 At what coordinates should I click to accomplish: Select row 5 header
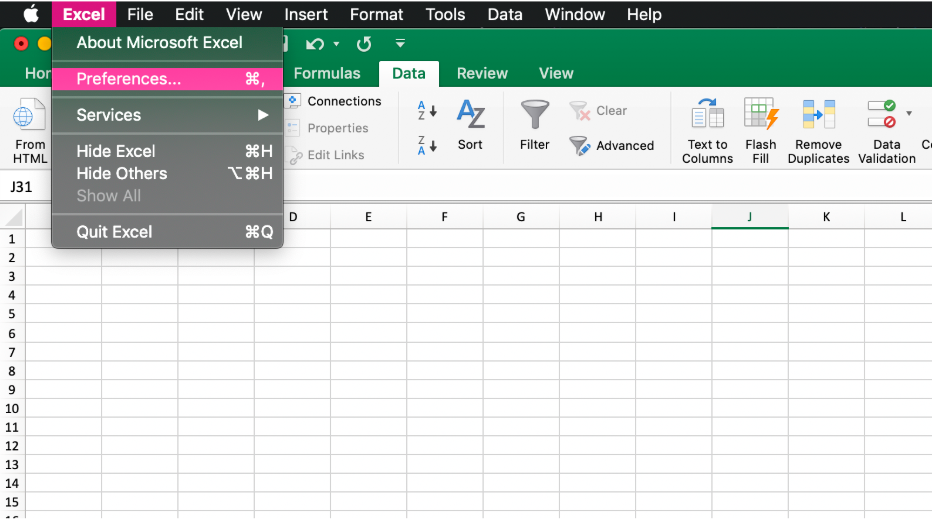[12, 314]
